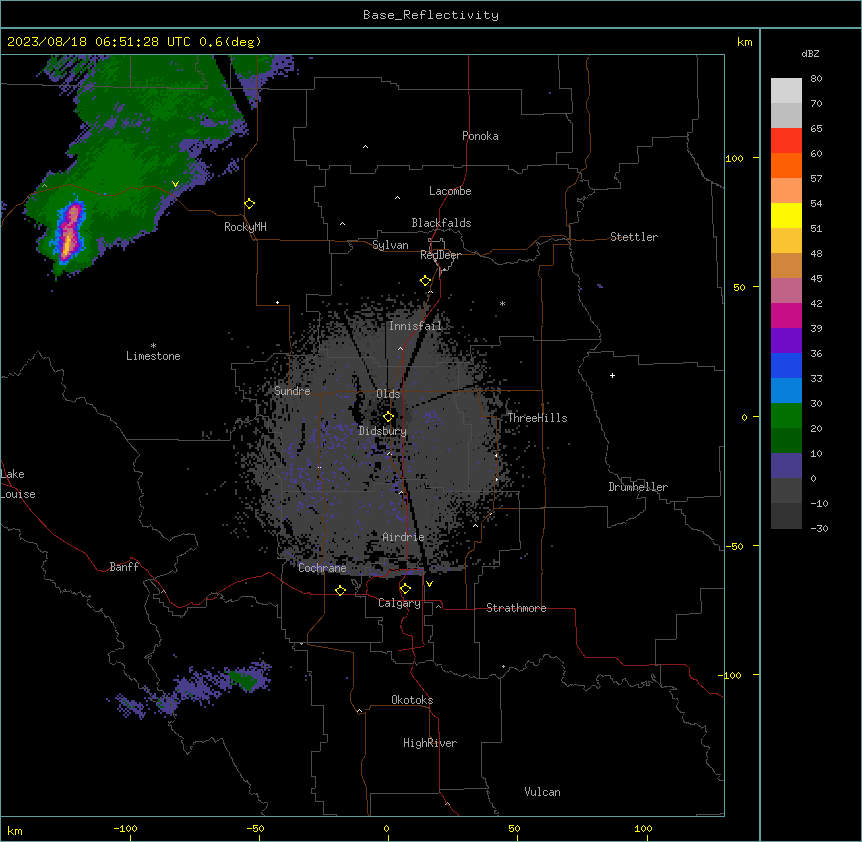Viewport: 862px width, 842px height.
Task: Select the asterisk marker east of Innisfail
Action: [502, 303]
